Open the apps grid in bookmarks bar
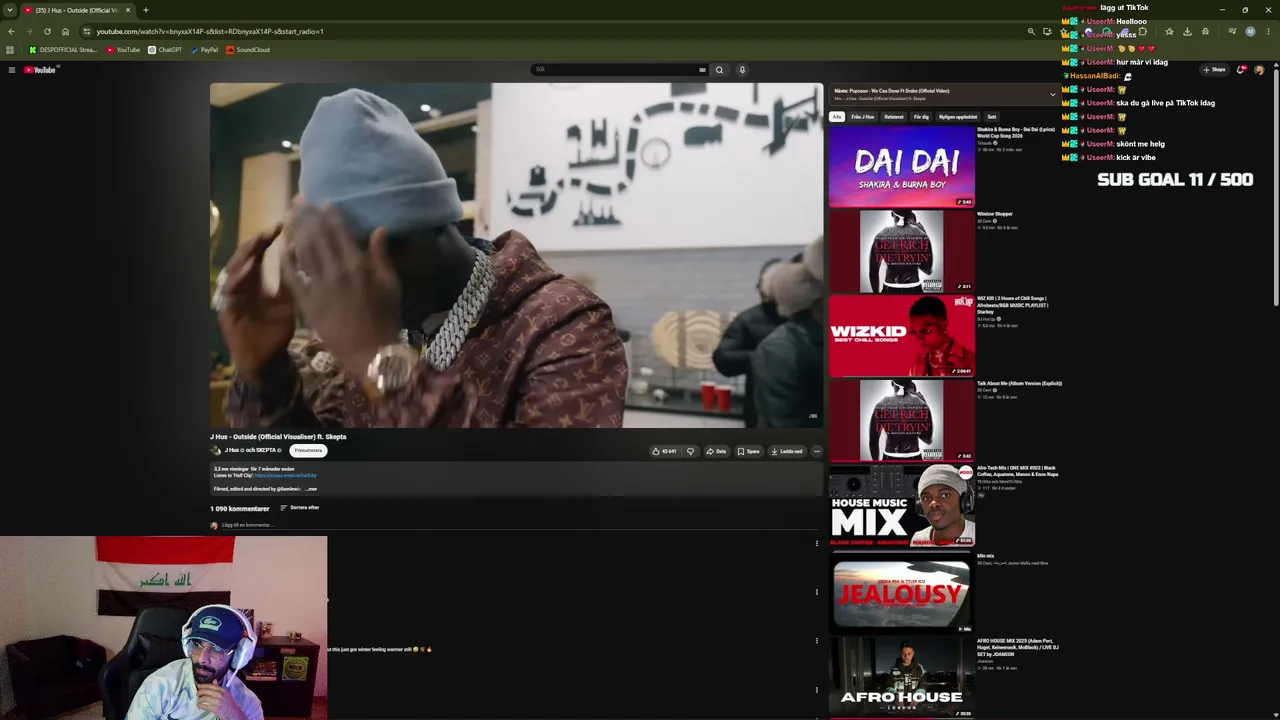 coord(10,50)
